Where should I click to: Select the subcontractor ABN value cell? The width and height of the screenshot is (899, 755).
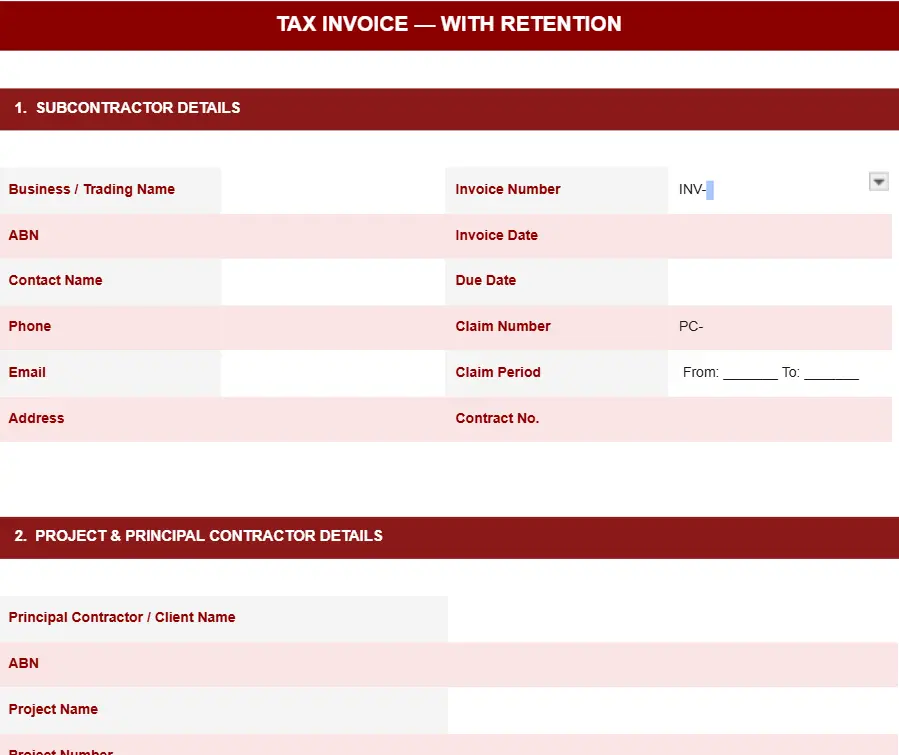click(x=332, y=236)
